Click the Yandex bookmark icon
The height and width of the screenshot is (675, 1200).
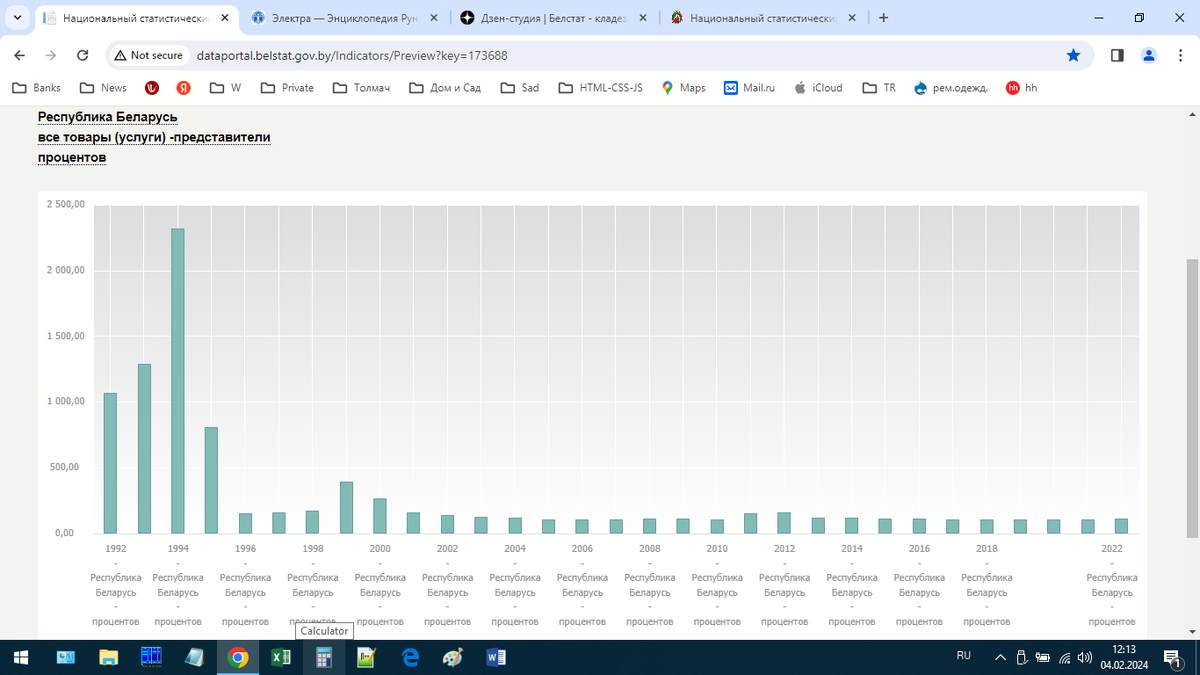[x=184, y=88]
